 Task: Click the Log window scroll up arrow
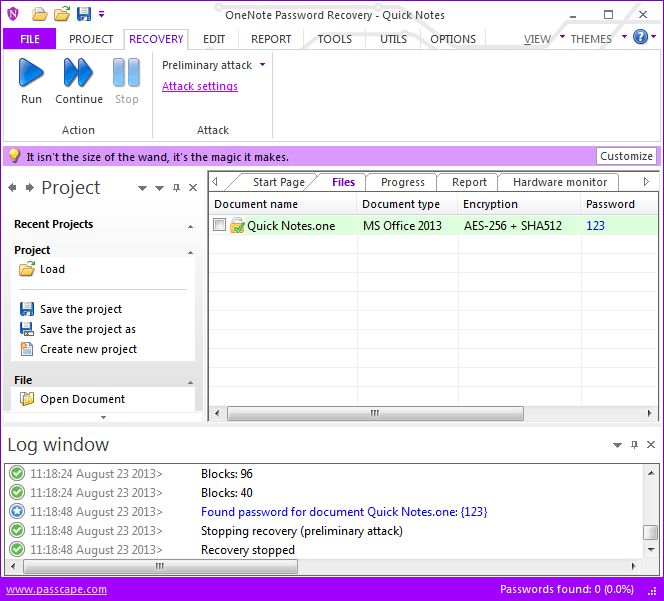[x=650, y=473]
